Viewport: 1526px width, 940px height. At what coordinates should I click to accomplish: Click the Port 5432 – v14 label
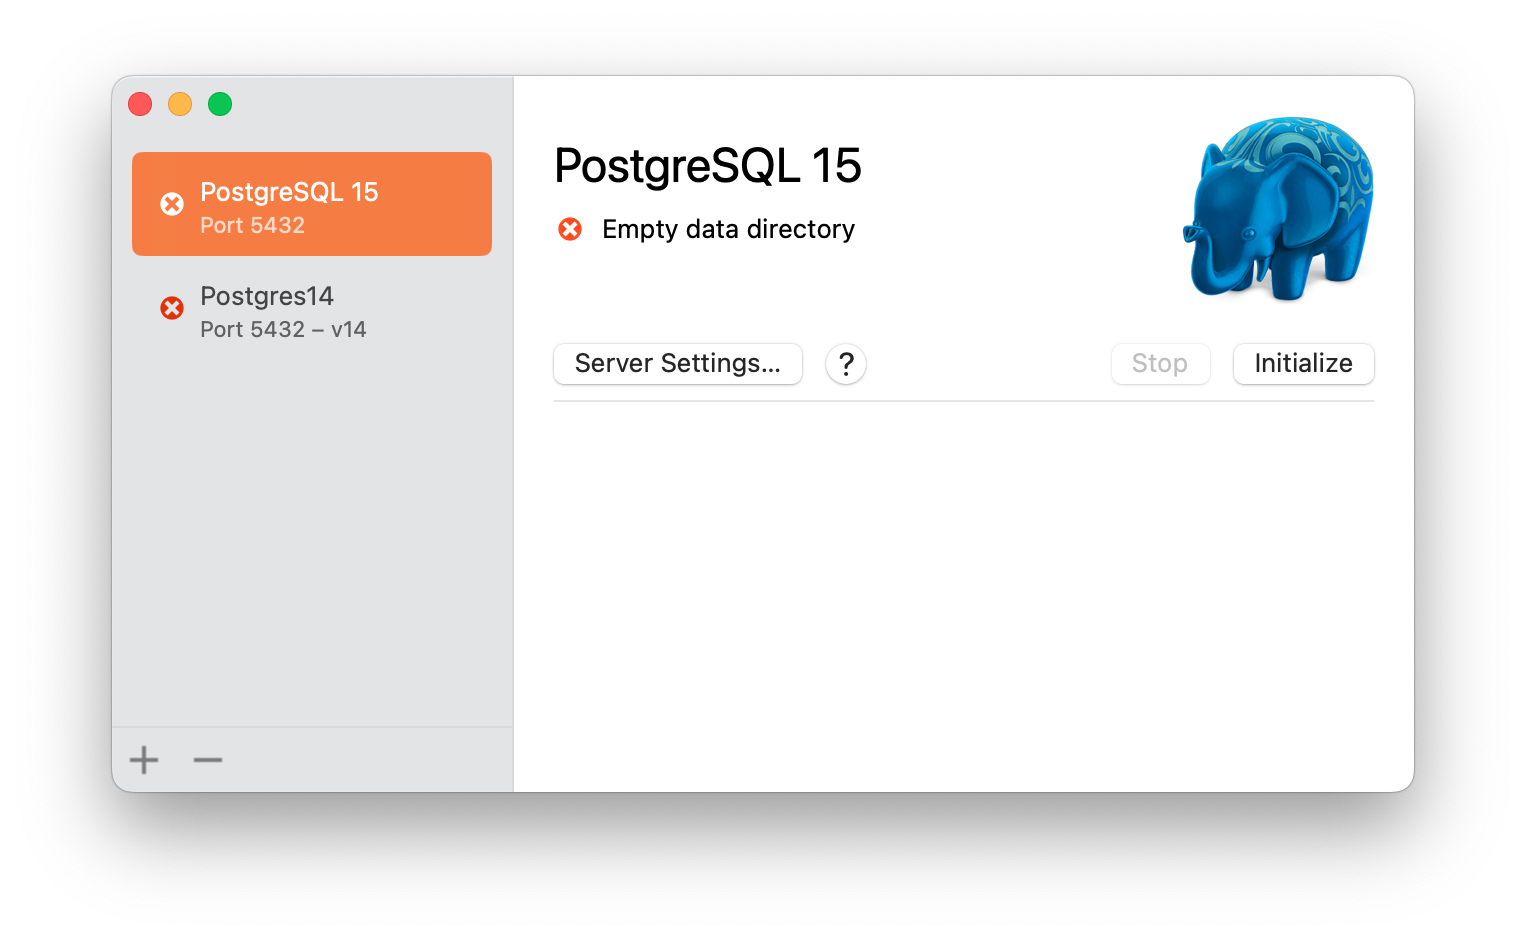[283, 330]
